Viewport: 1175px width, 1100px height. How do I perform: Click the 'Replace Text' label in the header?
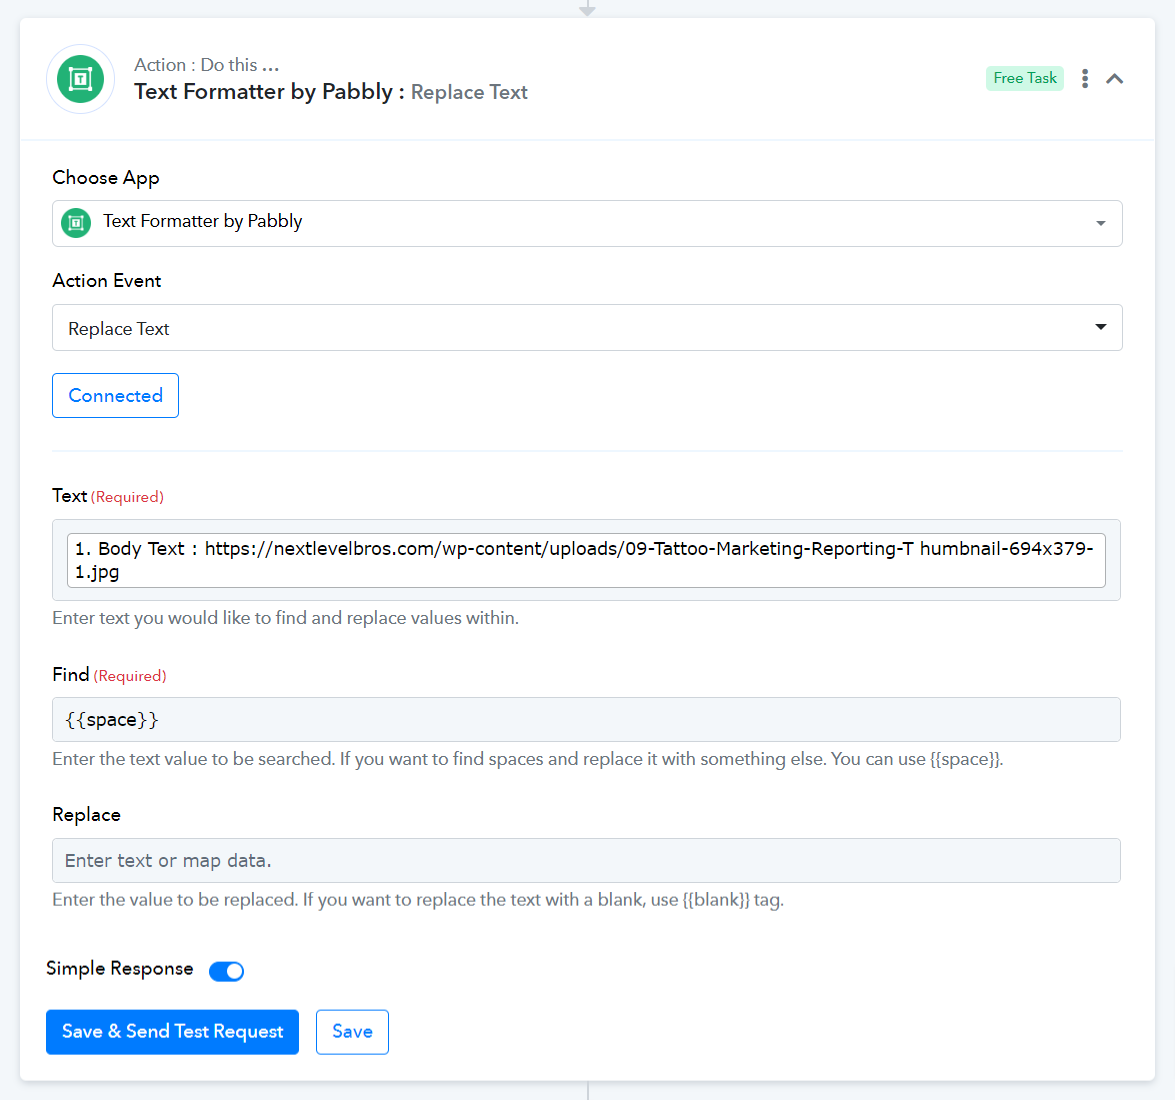point(469,92)
